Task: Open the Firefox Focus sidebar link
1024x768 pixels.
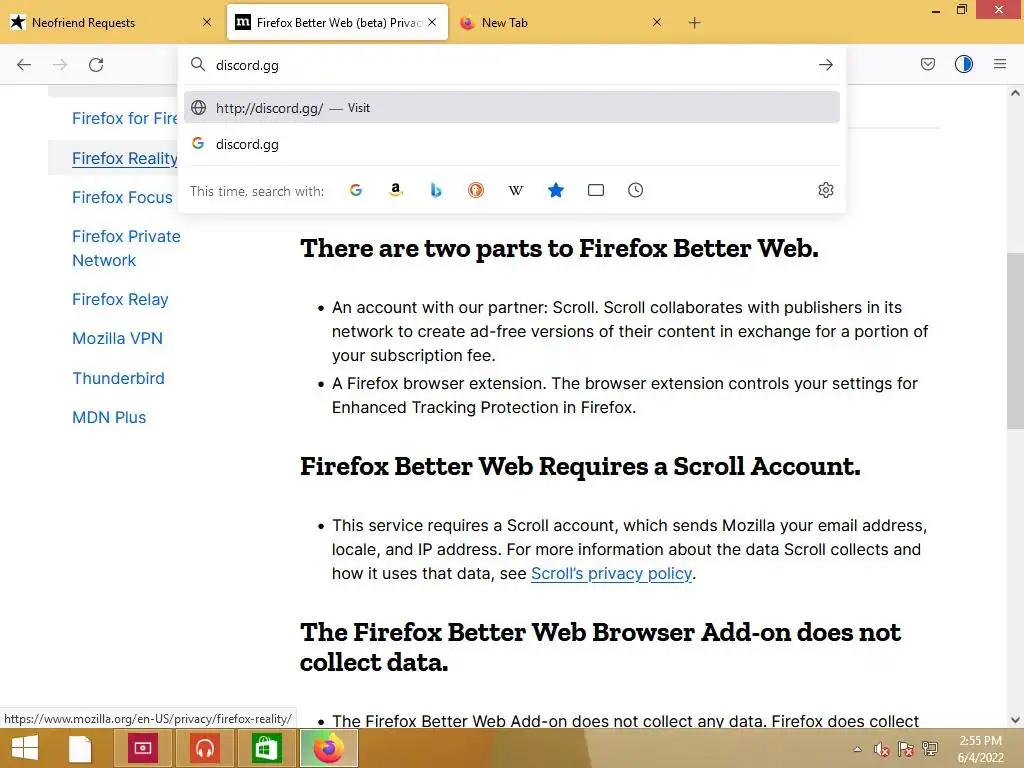Action: click(x=122, y=197)
